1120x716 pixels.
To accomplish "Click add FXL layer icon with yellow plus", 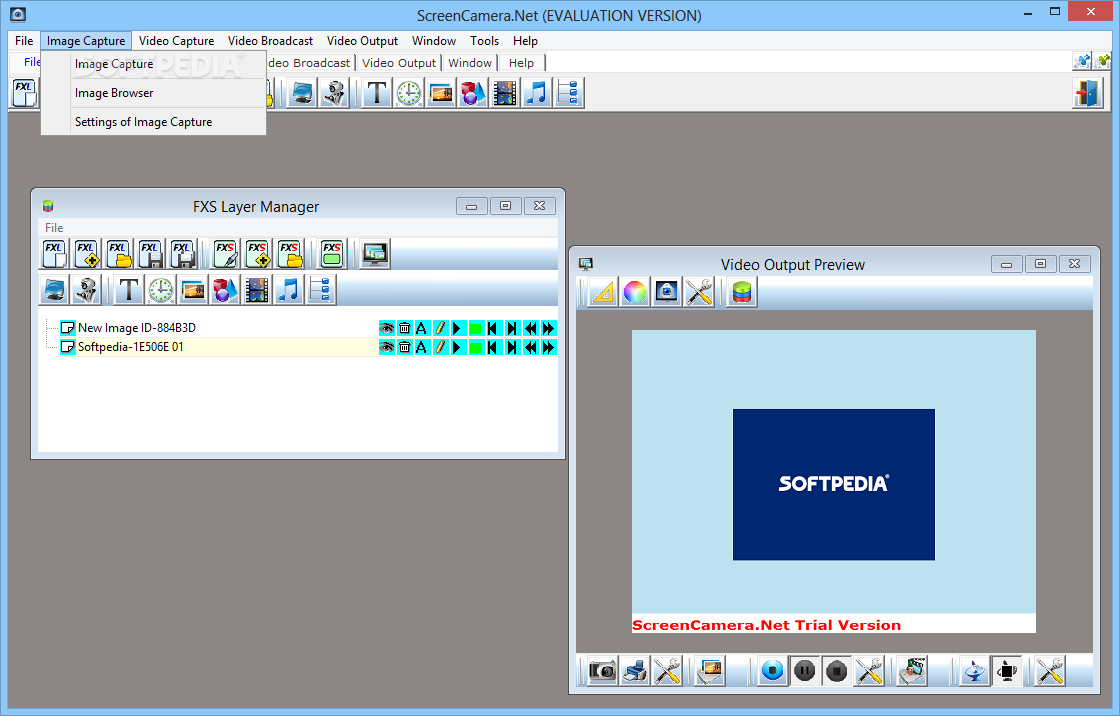I will 86,254.
